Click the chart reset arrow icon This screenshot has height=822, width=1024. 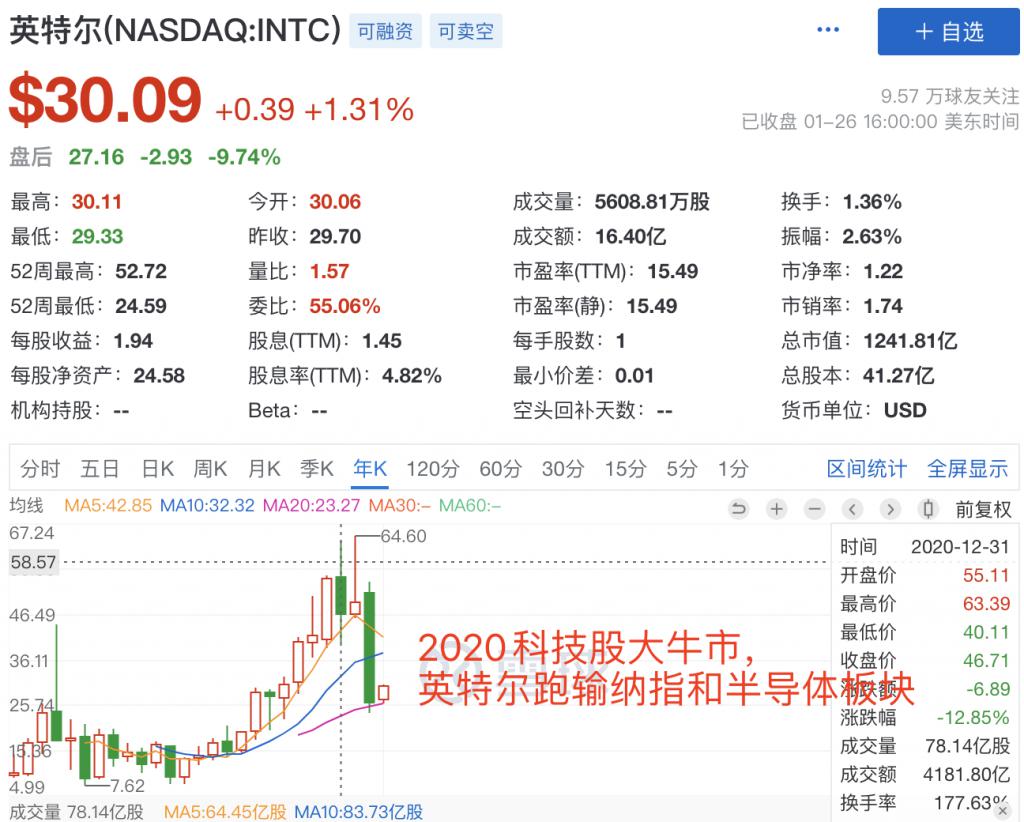click(739, 509)
